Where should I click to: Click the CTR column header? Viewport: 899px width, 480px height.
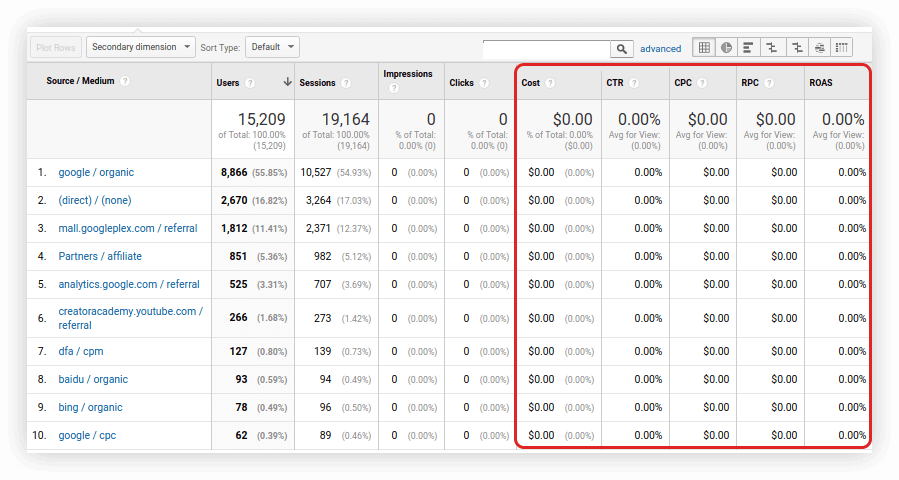coord(615,83)
